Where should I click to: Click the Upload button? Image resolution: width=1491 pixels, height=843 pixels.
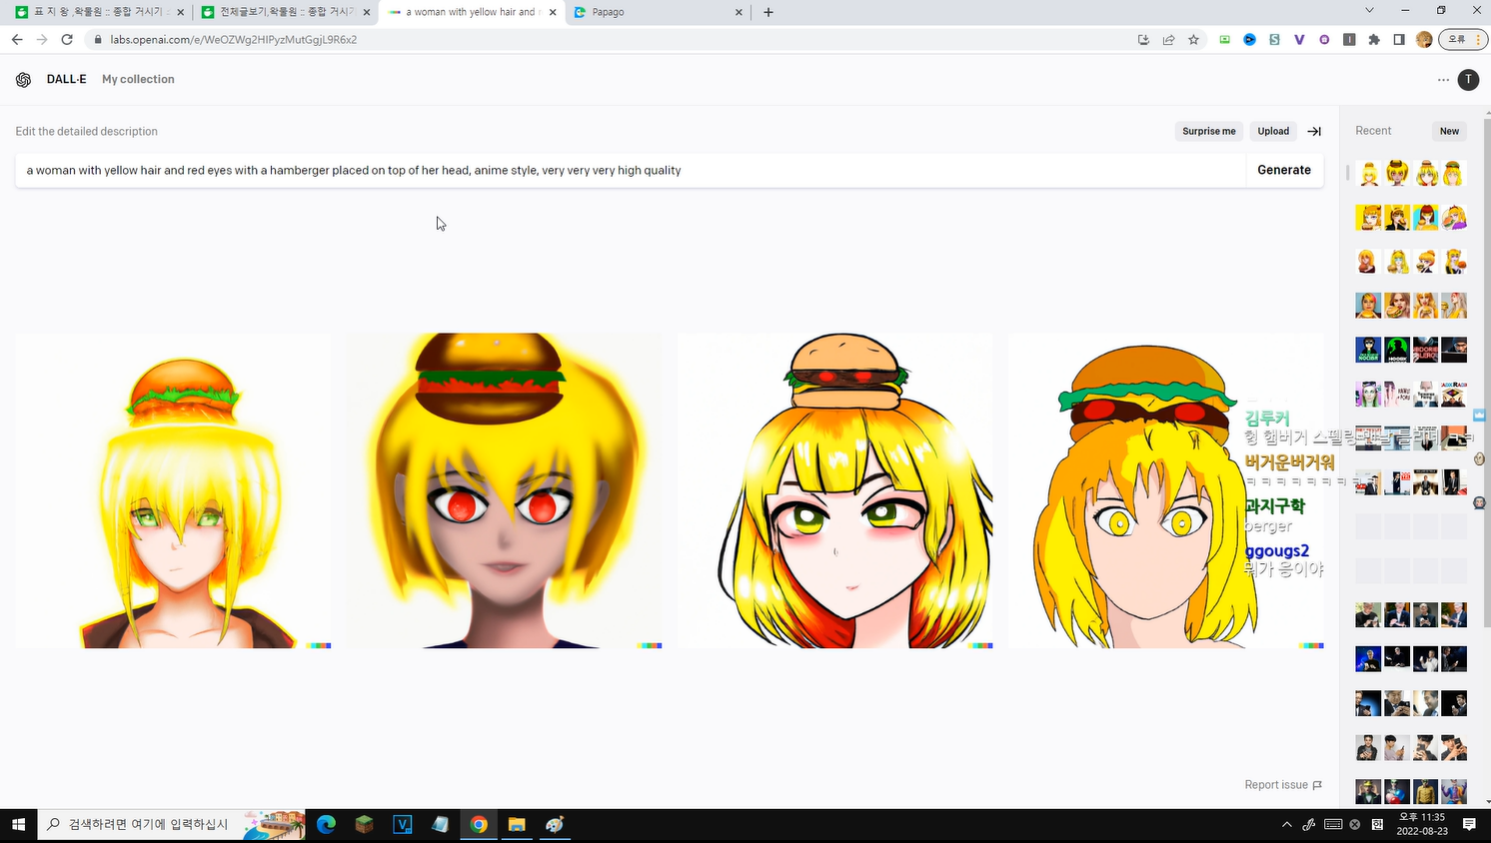[x=1273, y=131]
